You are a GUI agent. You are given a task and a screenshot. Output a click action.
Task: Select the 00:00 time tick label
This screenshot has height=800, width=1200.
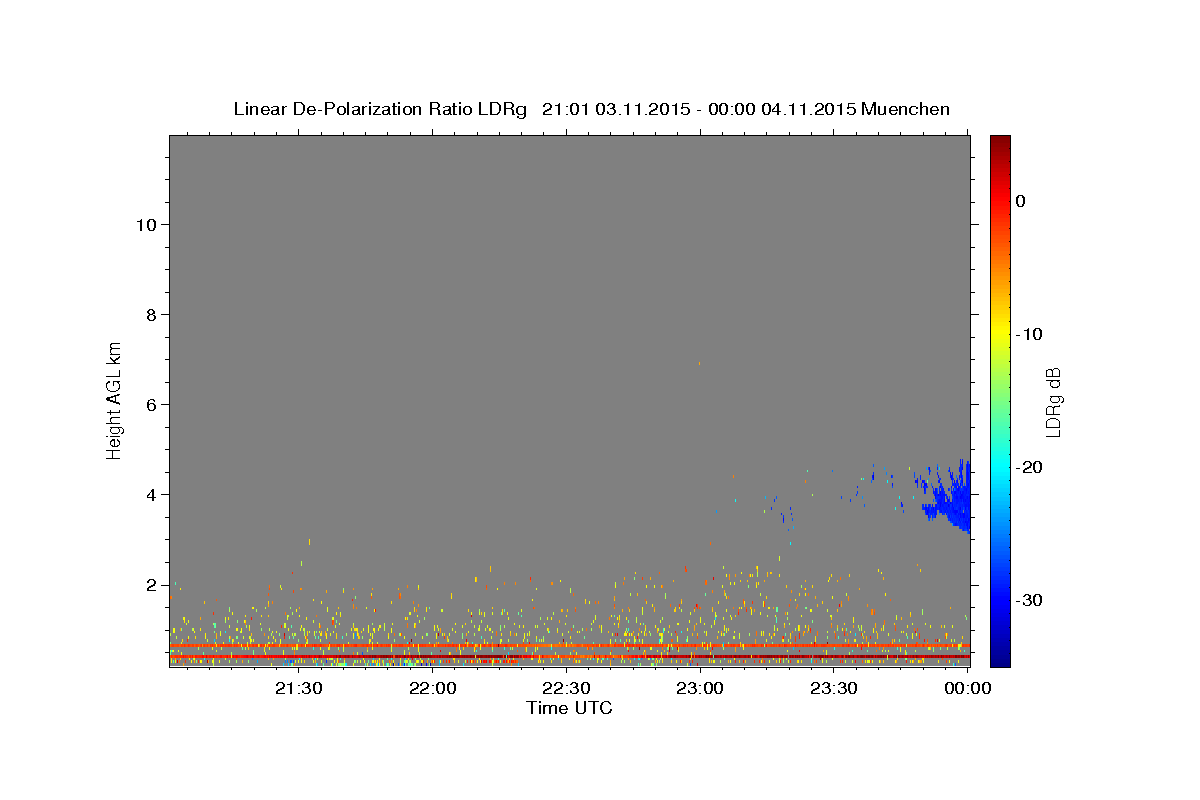point(967,688)
